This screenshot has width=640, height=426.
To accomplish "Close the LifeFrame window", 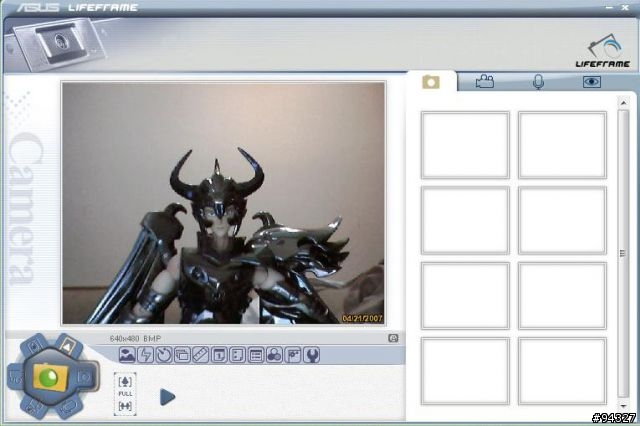I will [x=625, y=7].
